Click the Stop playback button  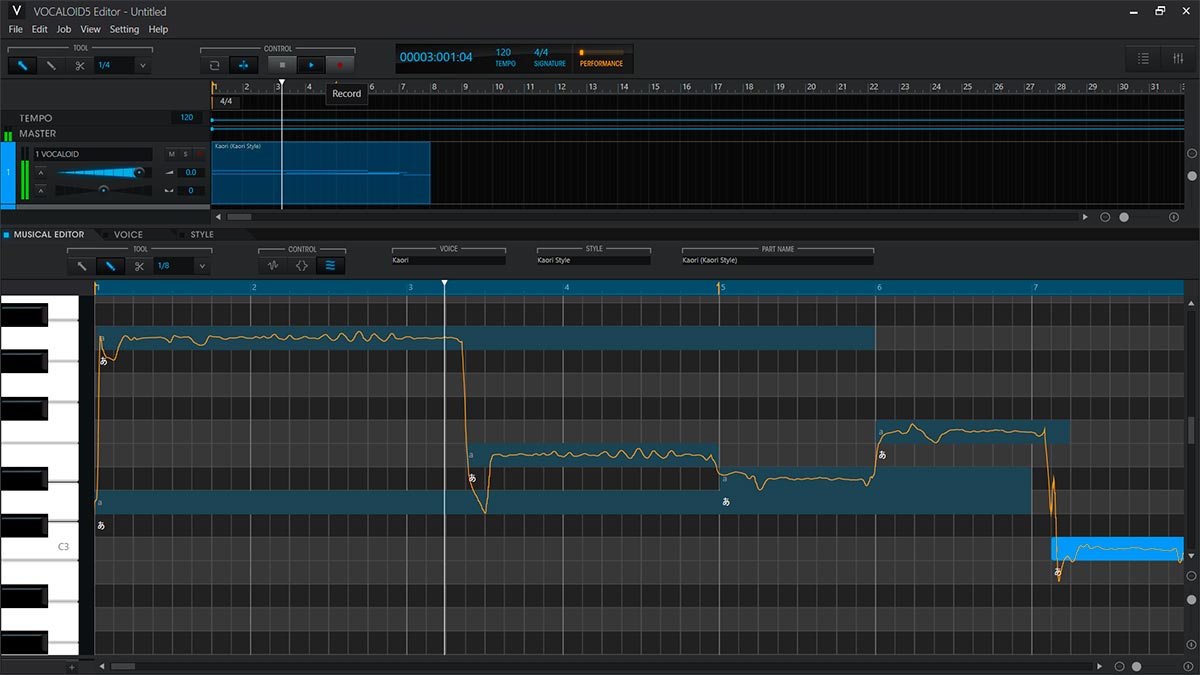tap(282, 65)
